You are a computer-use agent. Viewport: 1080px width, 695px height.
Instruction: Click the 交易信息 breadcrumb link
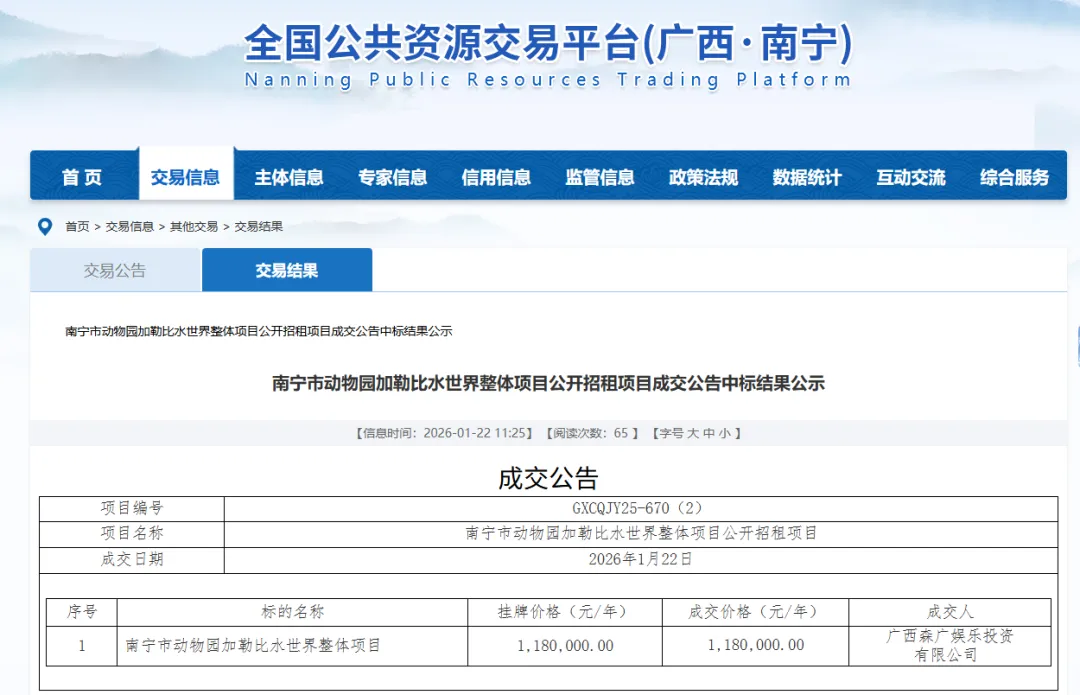coord(129,227)
